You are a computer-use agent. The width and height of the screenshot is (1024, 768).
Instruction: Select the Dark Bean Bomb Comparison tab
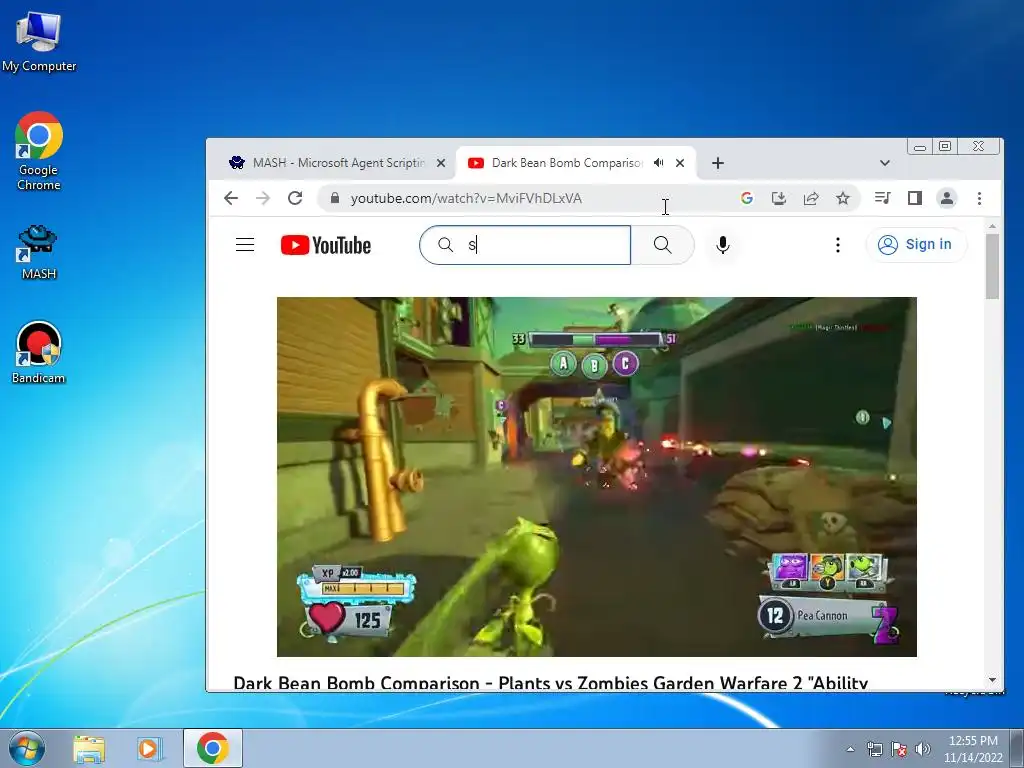[x=566, y=163]
